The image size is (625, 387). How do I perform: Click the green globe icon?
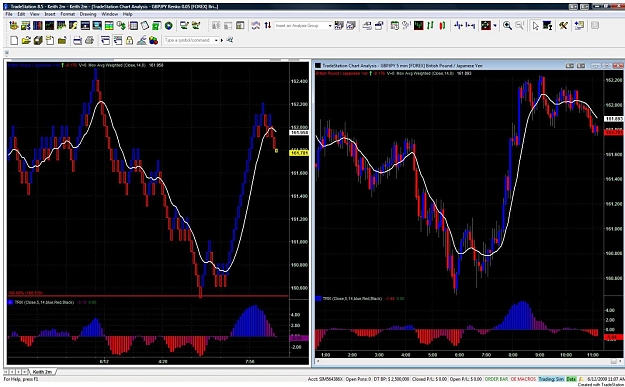(x=169, y=26)
